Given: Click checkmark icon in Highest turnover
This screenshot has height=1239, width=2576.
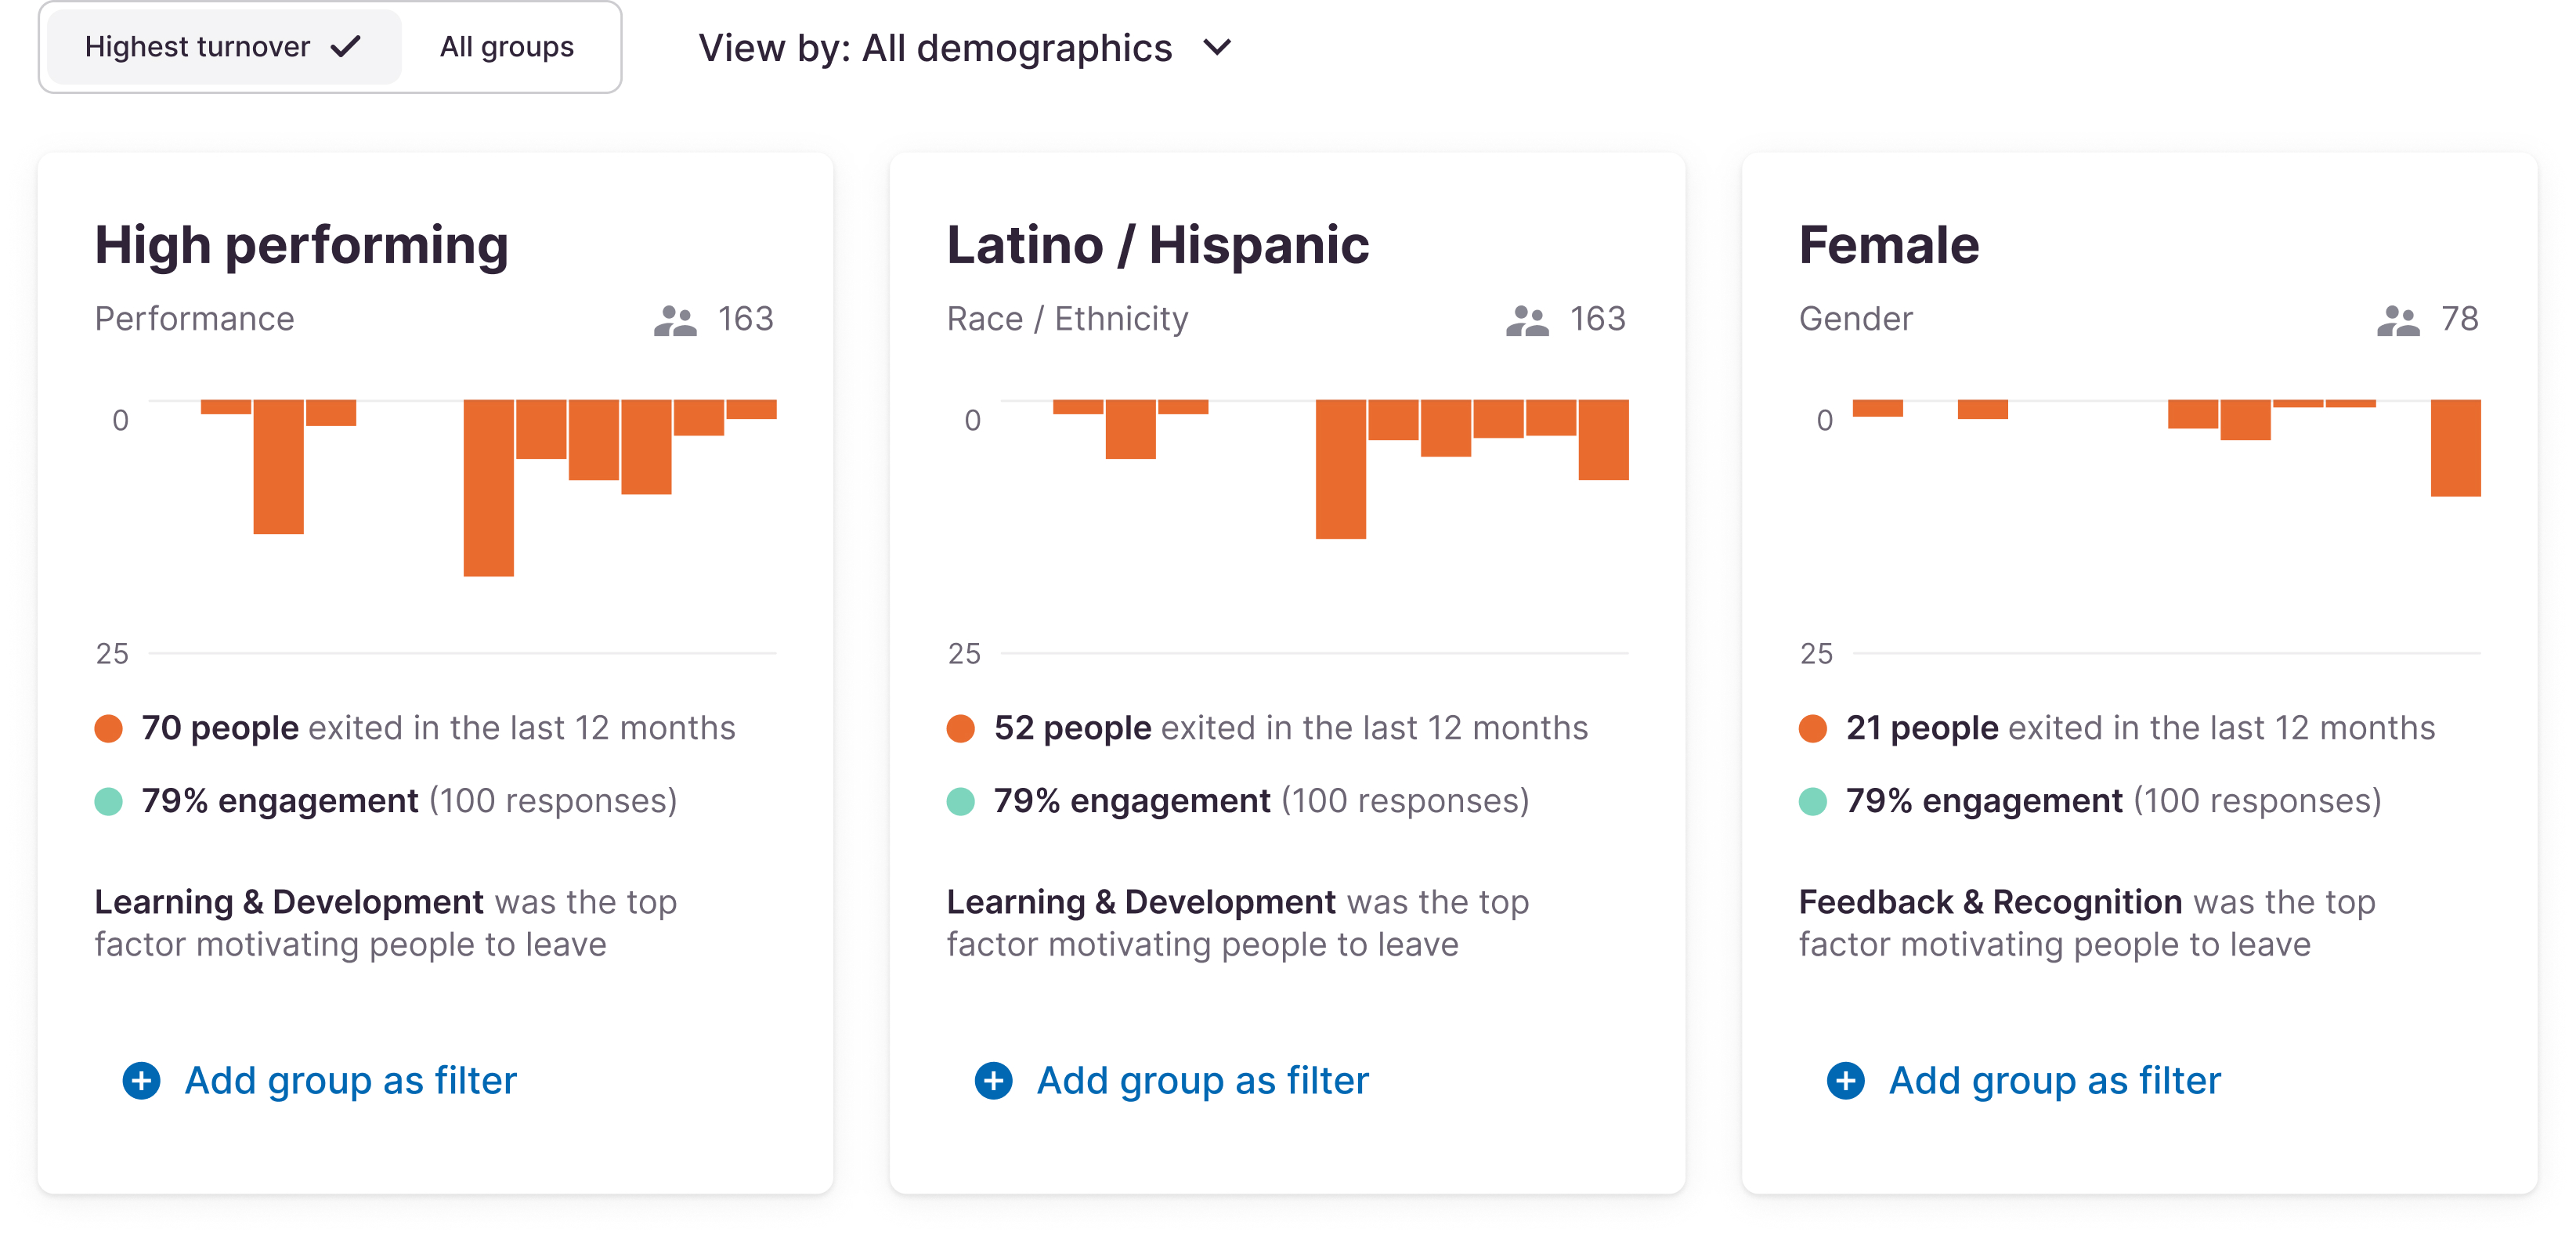Looking at the screenshot, I should [346, 47].
